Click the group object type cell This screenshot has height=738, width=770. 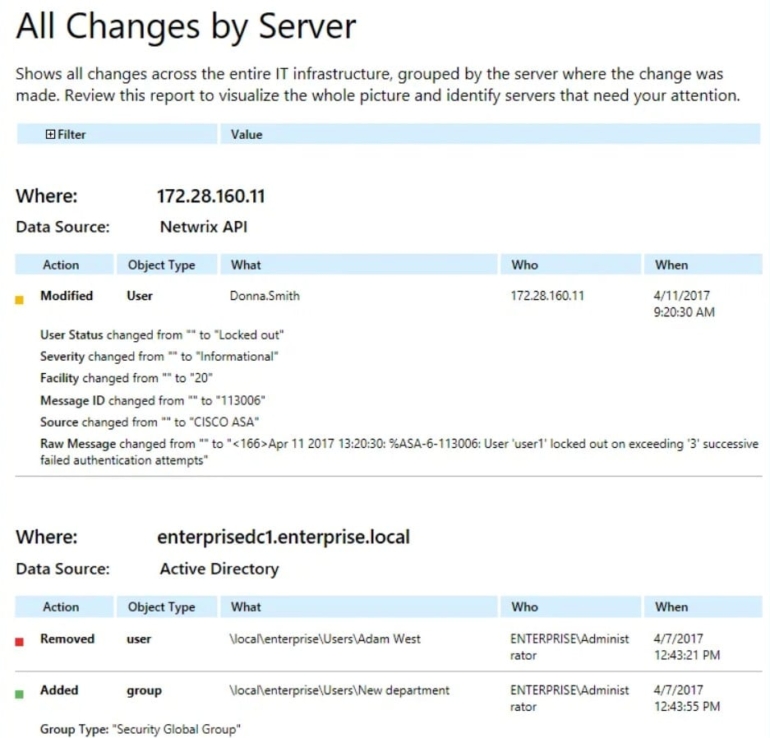144,691
